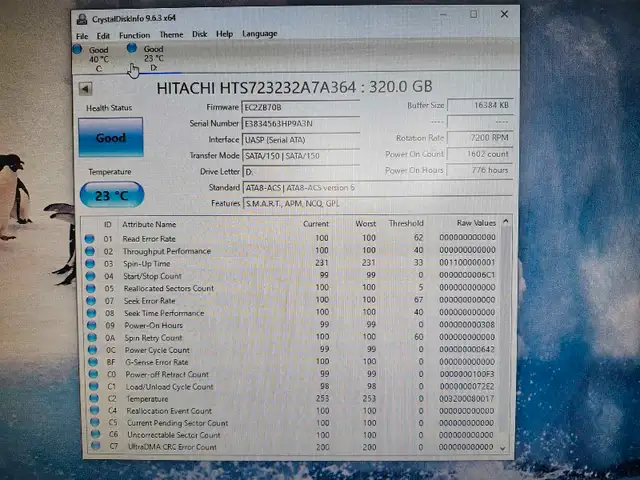
Task: Click the Threshold column header
Action: click(x=406, y=223)
